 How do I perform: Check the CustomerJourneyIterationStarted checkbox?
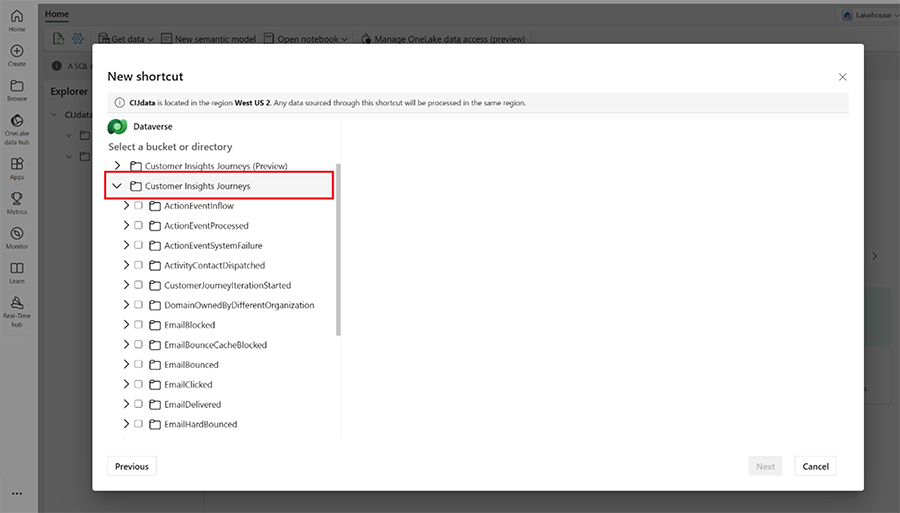coord(138,285)
